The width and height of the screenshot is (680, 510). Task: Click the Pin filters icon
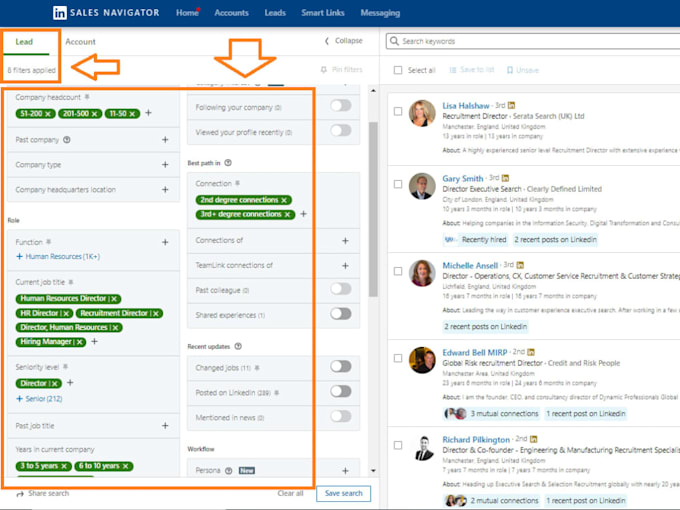pyautogui.click(x=324, y=70)
